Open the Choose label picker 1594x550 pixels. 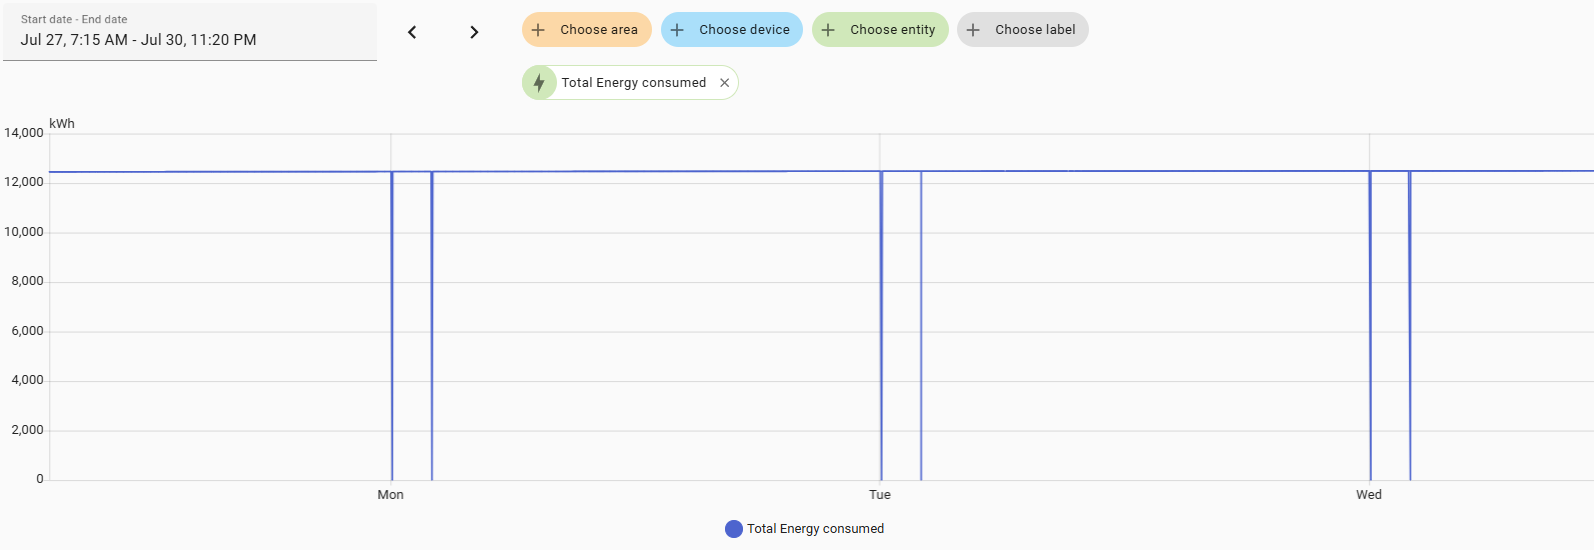click(x=1023, y=30)
